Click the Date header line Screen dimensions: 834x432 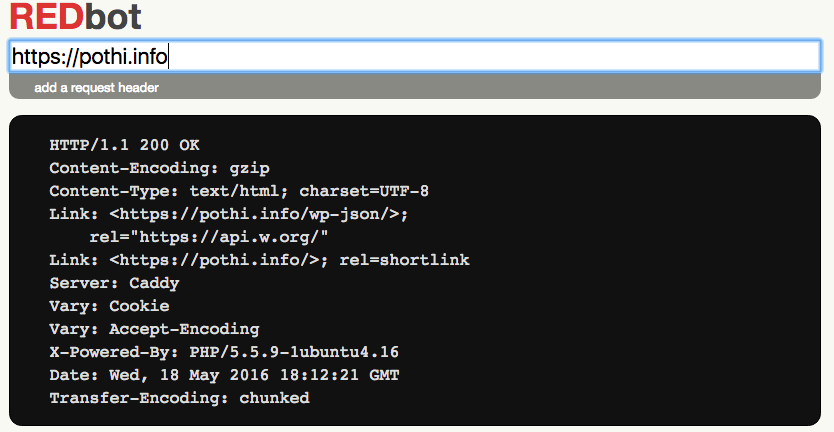point(224,375)
